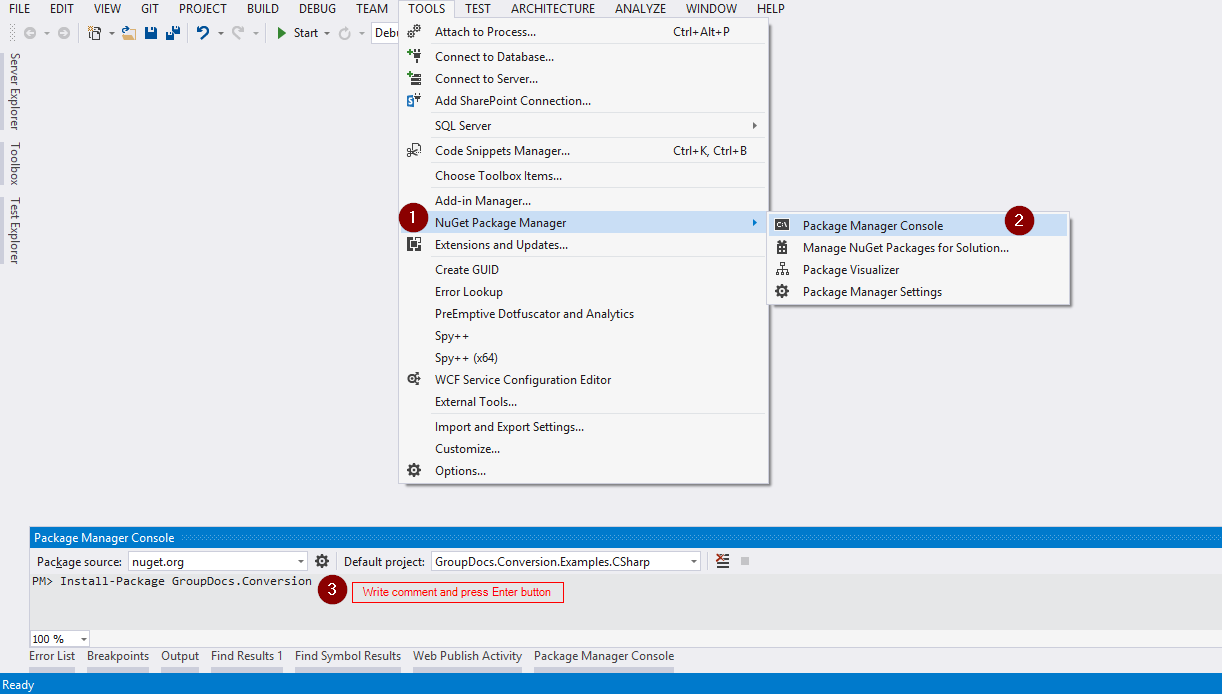The width and height of the screenshot is (1222, 694).
Task: Click the Package Manager Console submenu icon
Action: coord(783,226)
